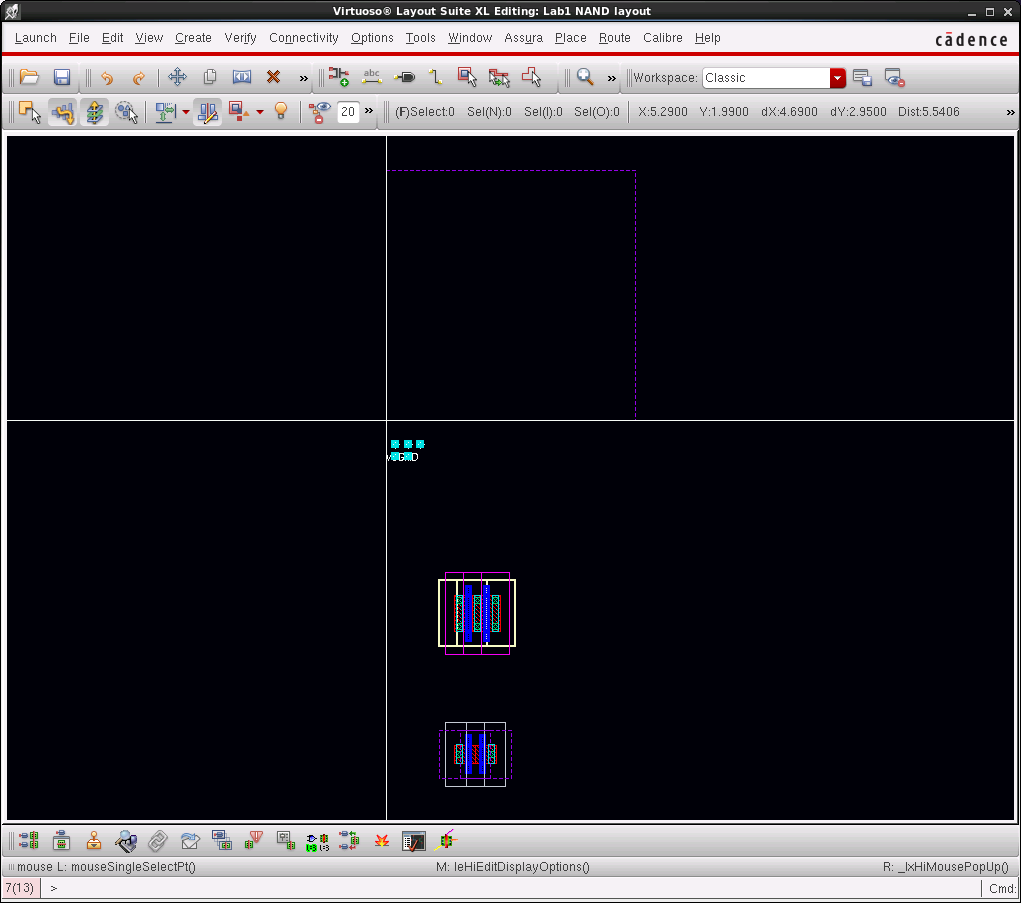Viewport: 1021px width, 903px height.
Task: Click the Open folder icon
Action: point(29,77)
